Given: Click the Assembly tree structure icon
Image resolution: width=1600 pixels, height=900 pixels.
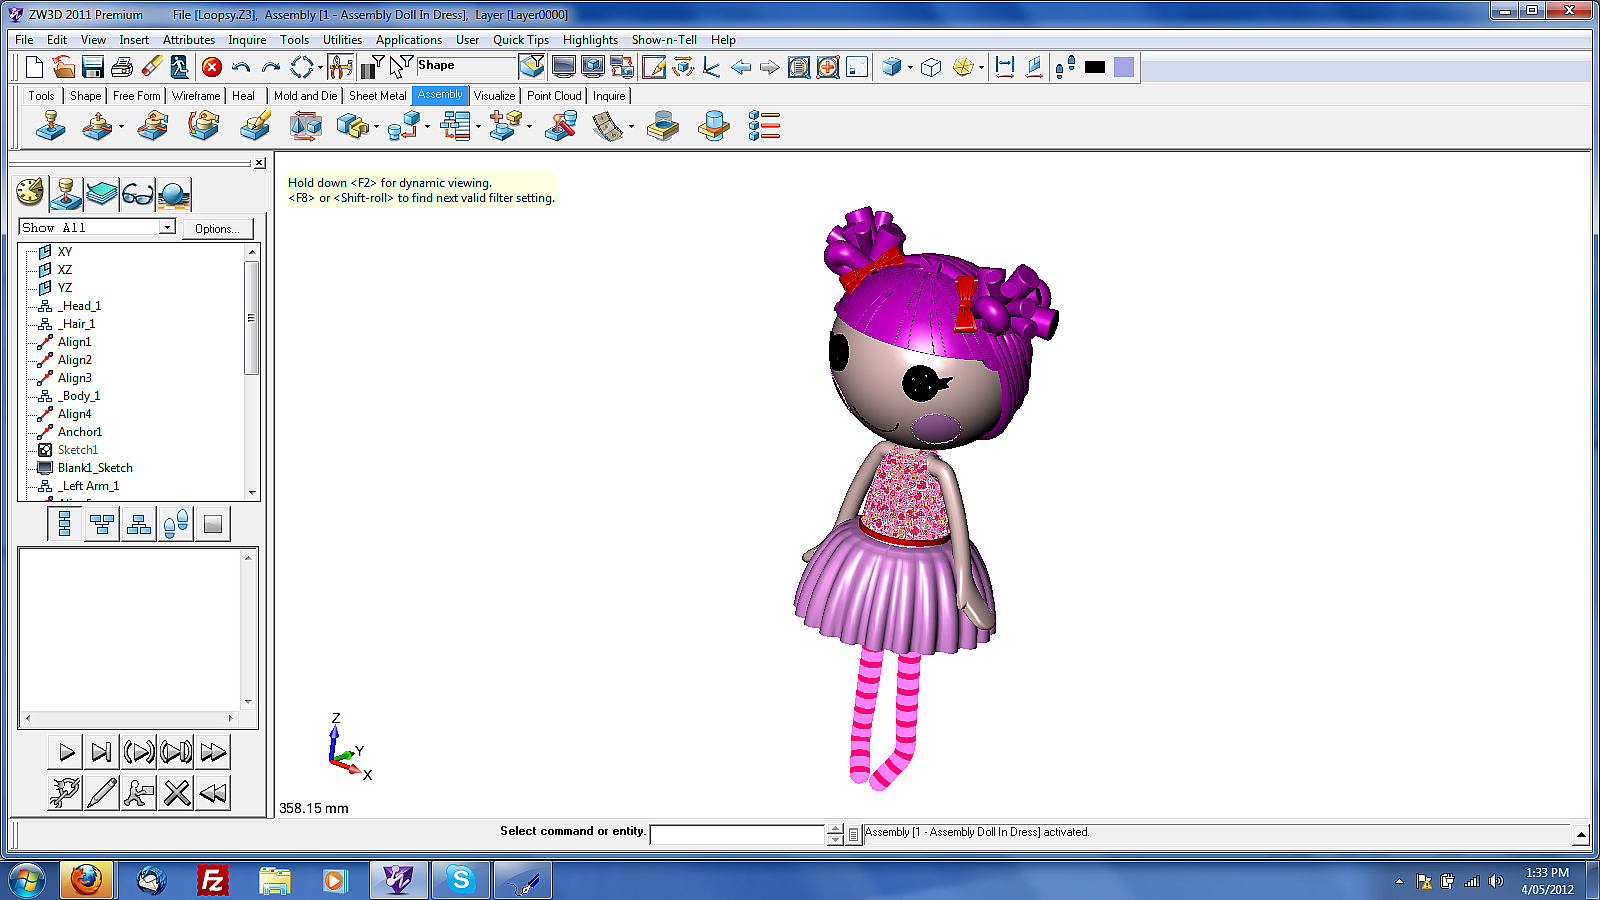Looking at the screenshot, I should (x=456, y=126).
